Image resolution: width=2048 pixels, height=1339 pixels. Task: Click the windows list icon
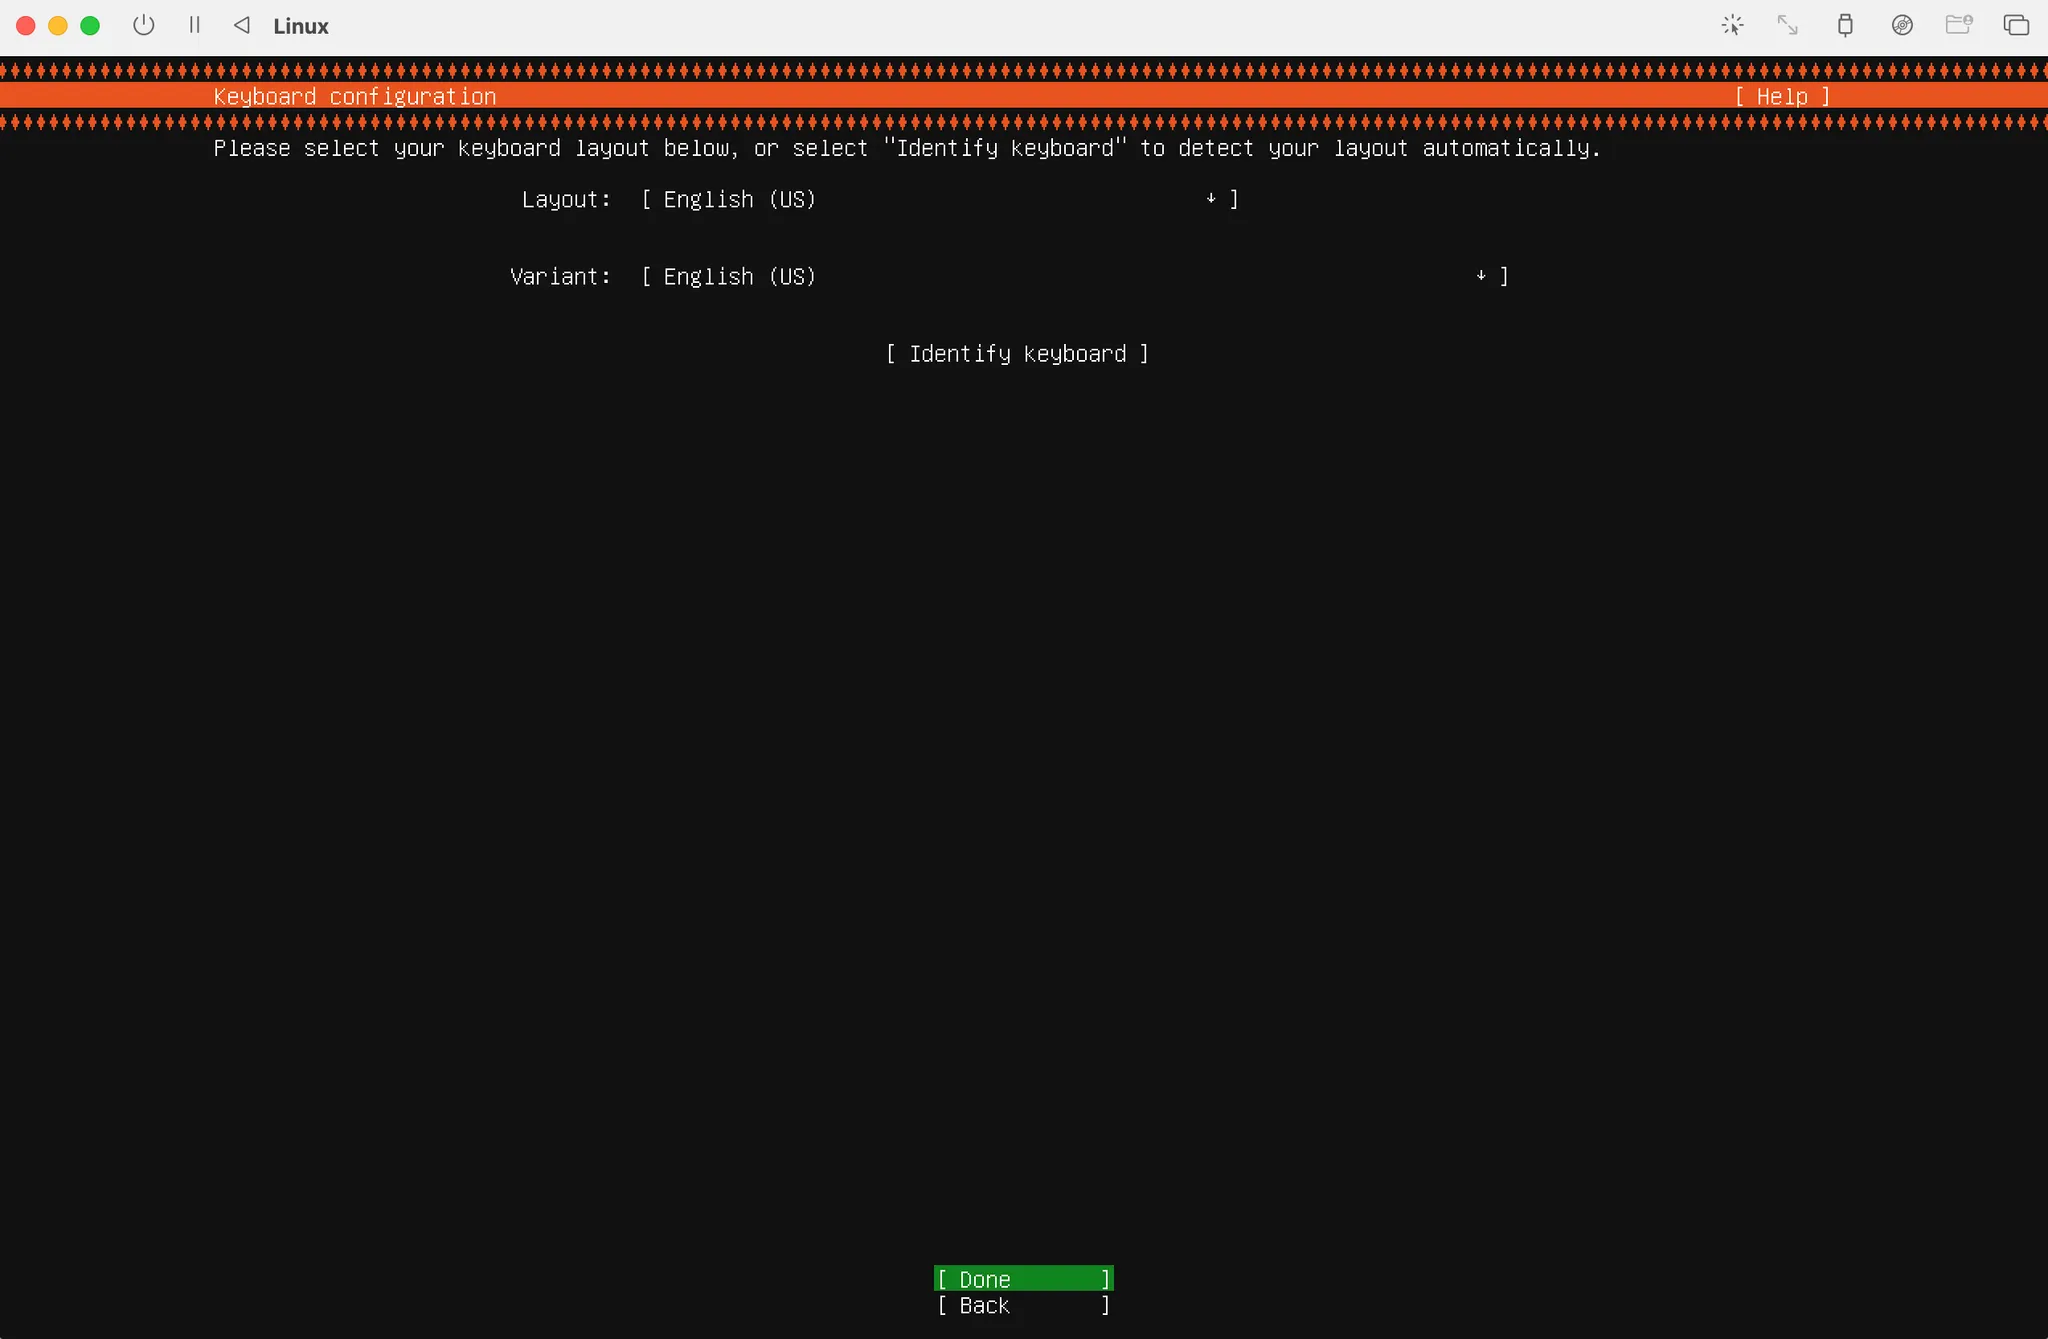2016,25
